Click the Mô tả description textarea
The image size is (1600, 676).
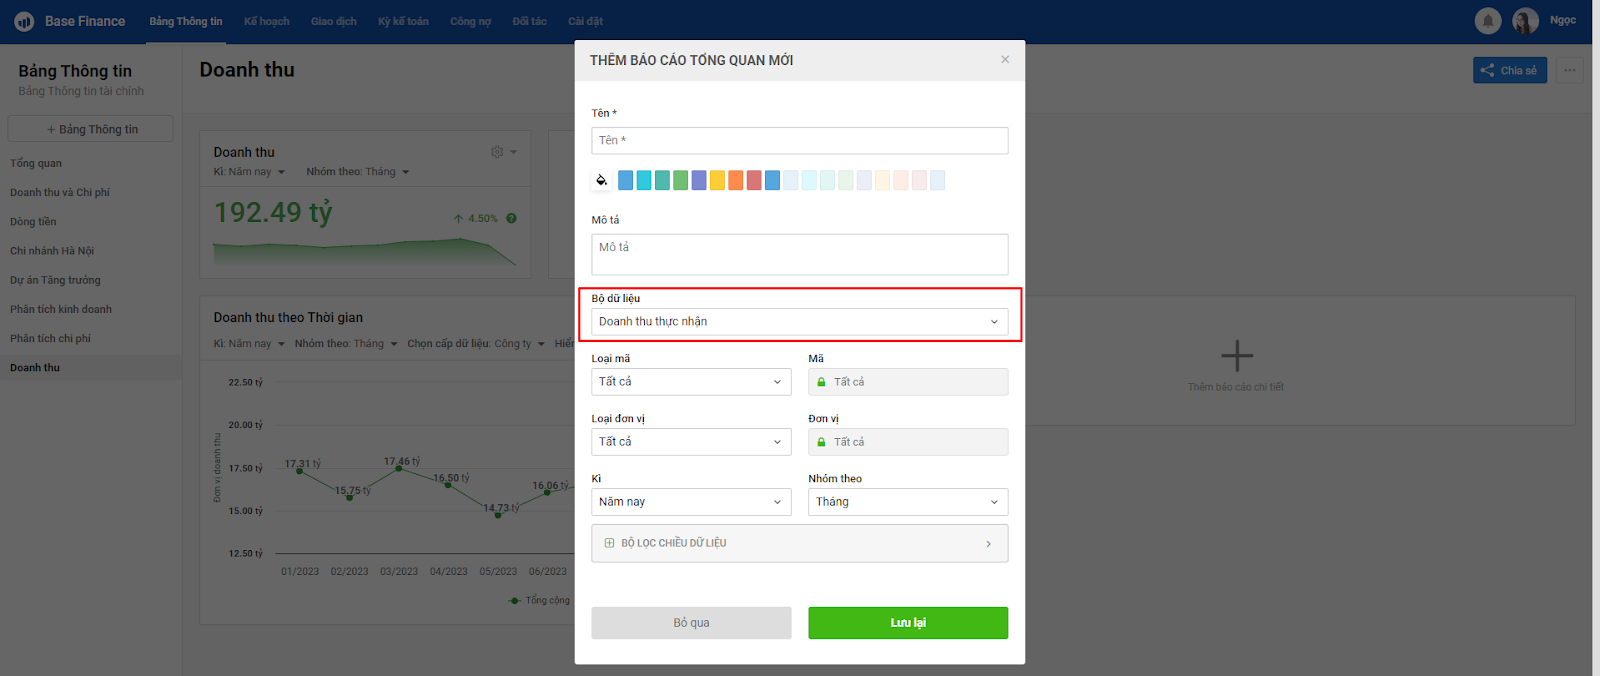[800, 255]
